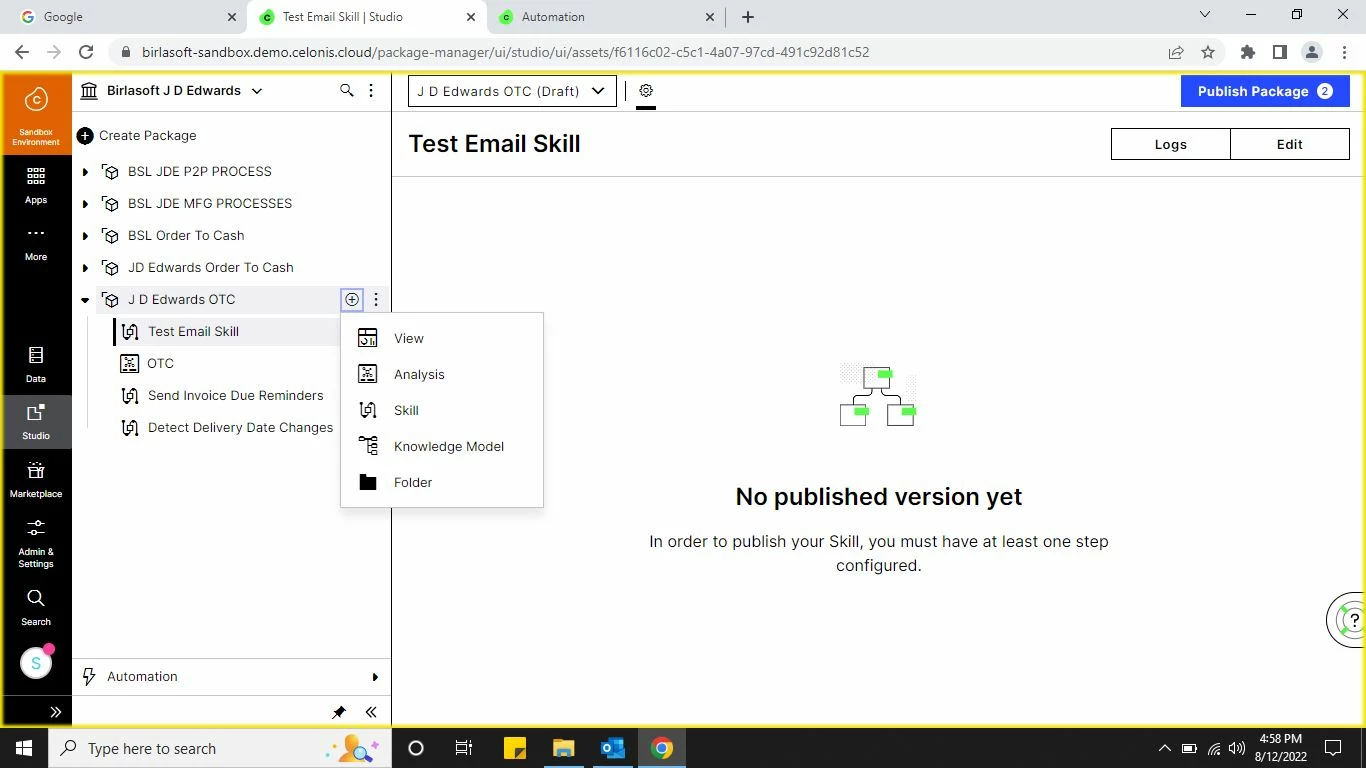The height and width of the screenshot is (768, 1366).
Task: Collapse the package tree panel
Action: tap(371, 712)
